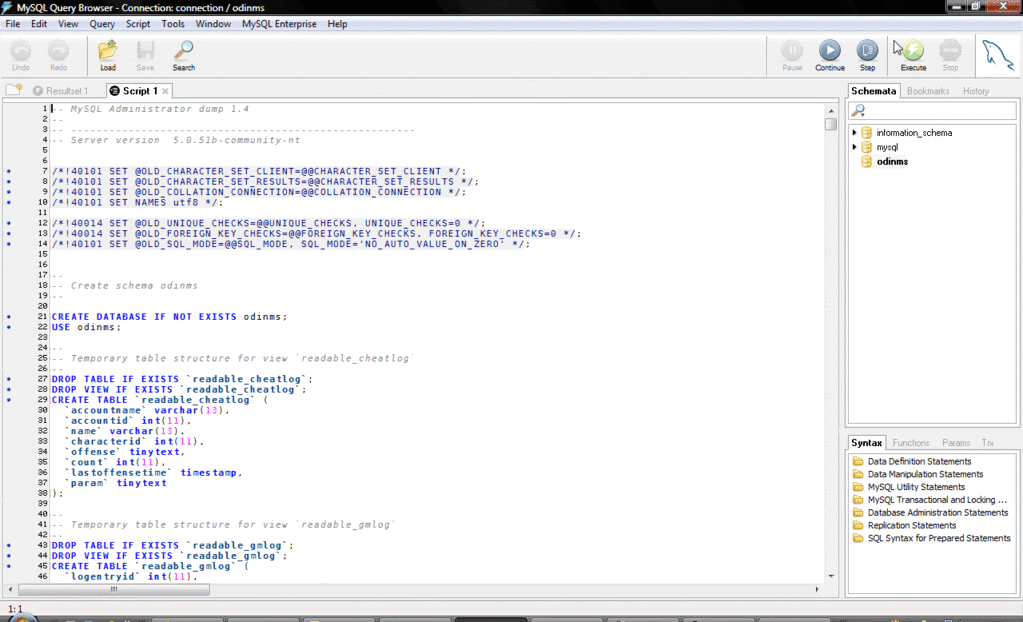Click the new tab icon left of Resultset 1
The width and height of the screenshot is (1023, 622).
click(x=14, y=91)
